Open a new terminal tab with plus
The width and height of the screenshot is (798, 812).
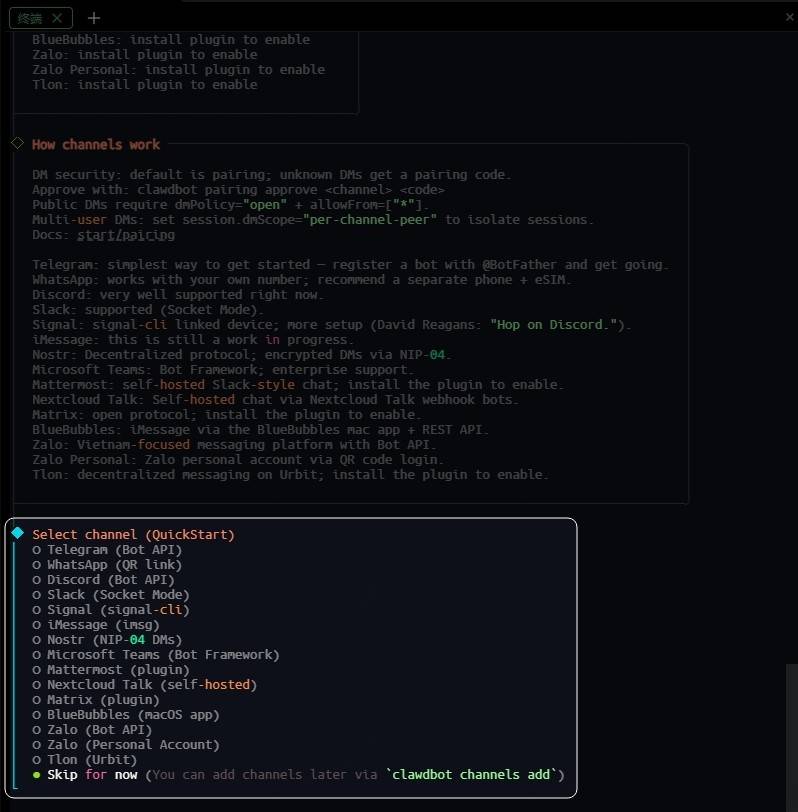pos(94,19)
